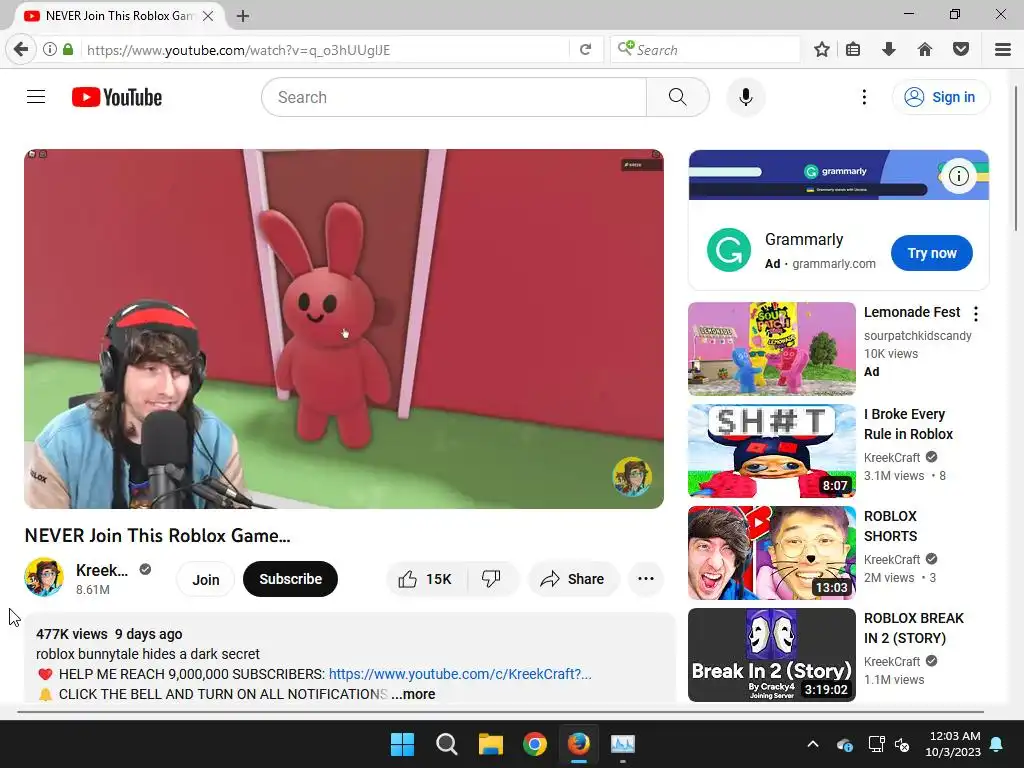Open YouTube settings three-dot menu
Screen dimensions: 1024x768
click(864, 97)
